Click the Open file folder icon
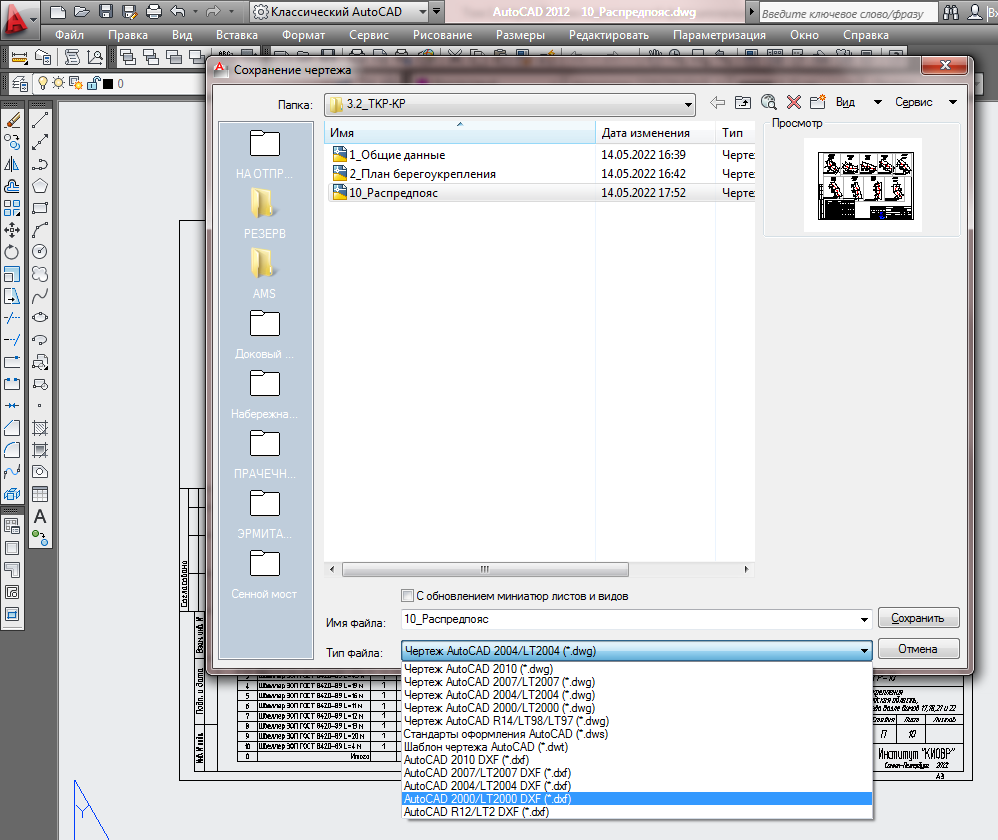Screen dimensions: 998x840 [81, 11]
